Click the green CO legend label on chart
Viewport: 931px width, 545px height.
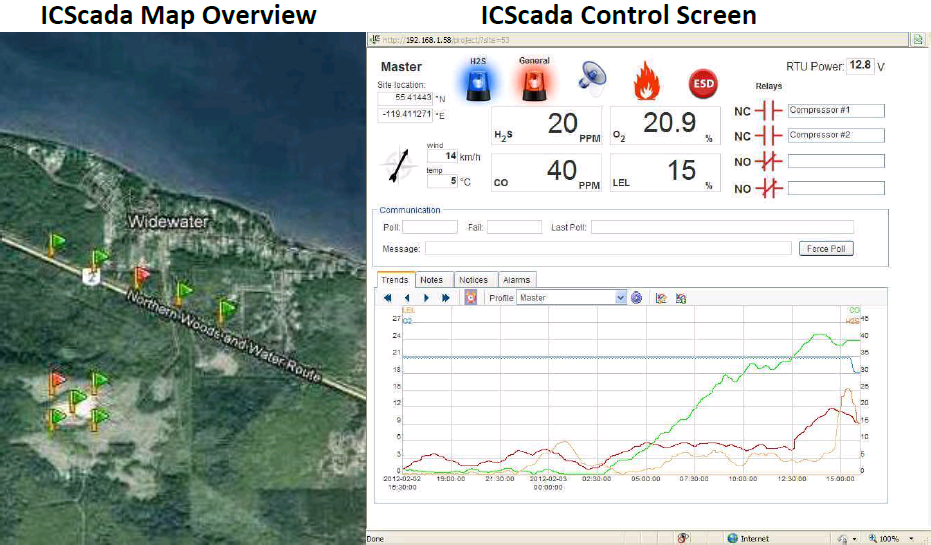854,310
